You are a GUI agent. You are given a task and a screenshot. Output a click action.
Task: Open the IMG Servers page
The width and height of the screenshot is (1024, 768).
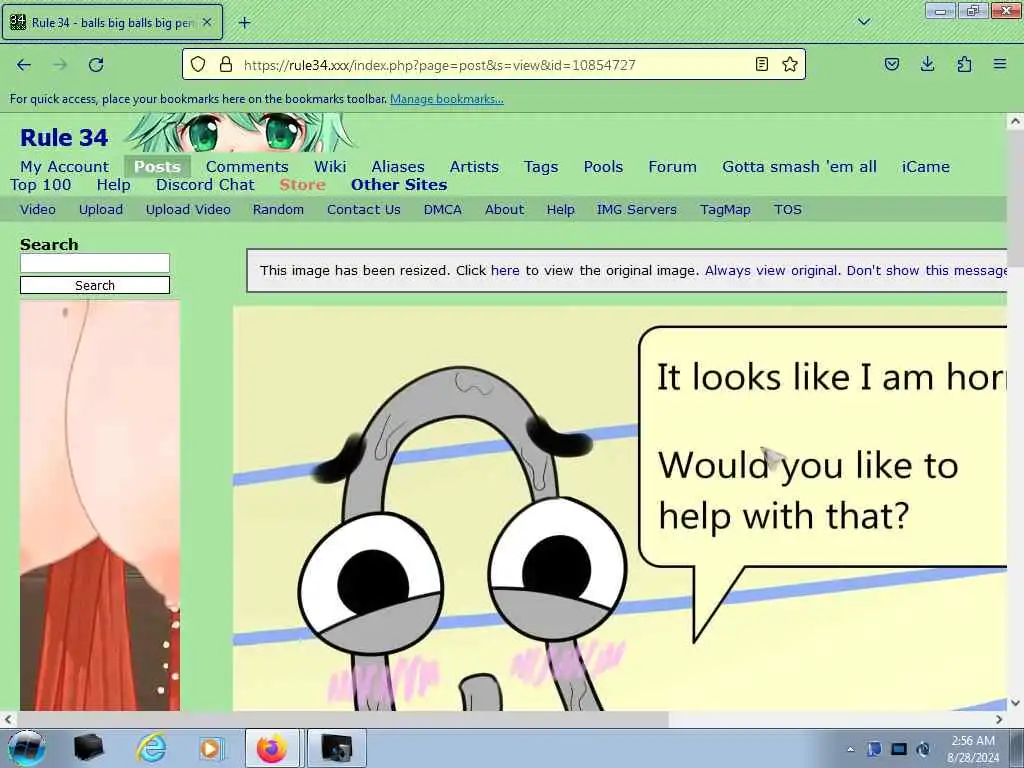click(637, 210)
